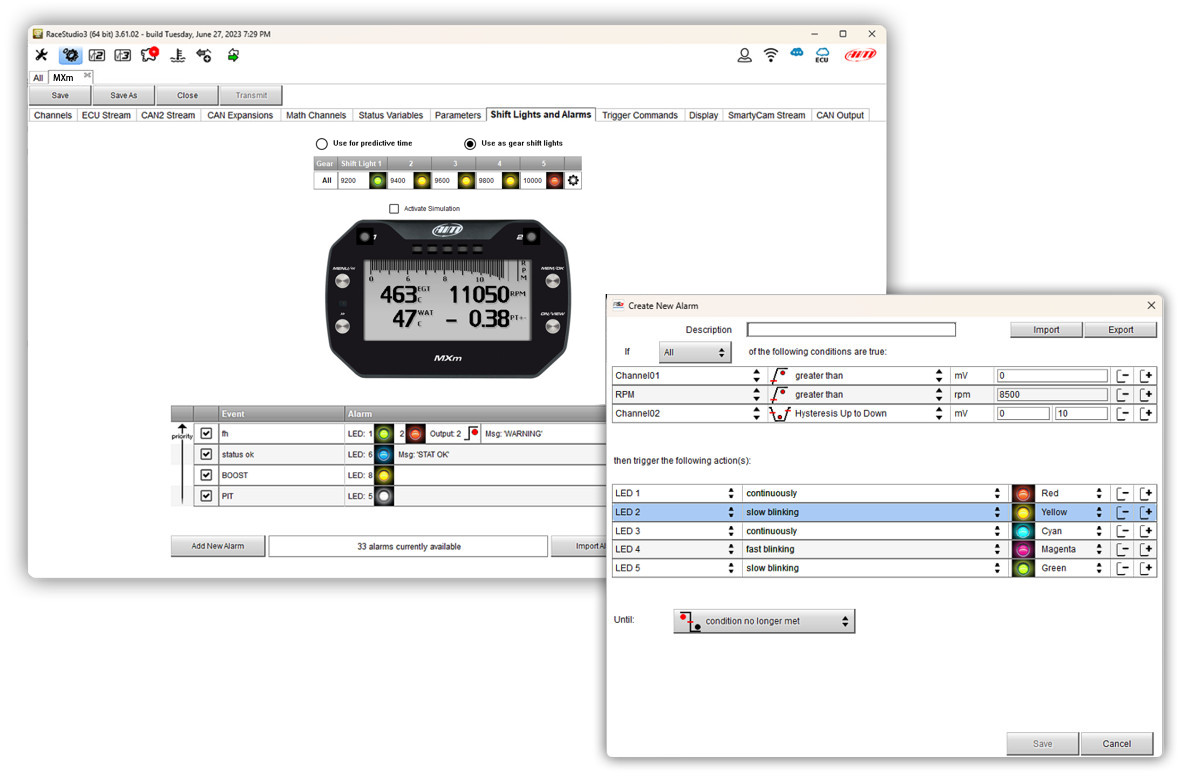Switch to the Math Channels tab

315,115
